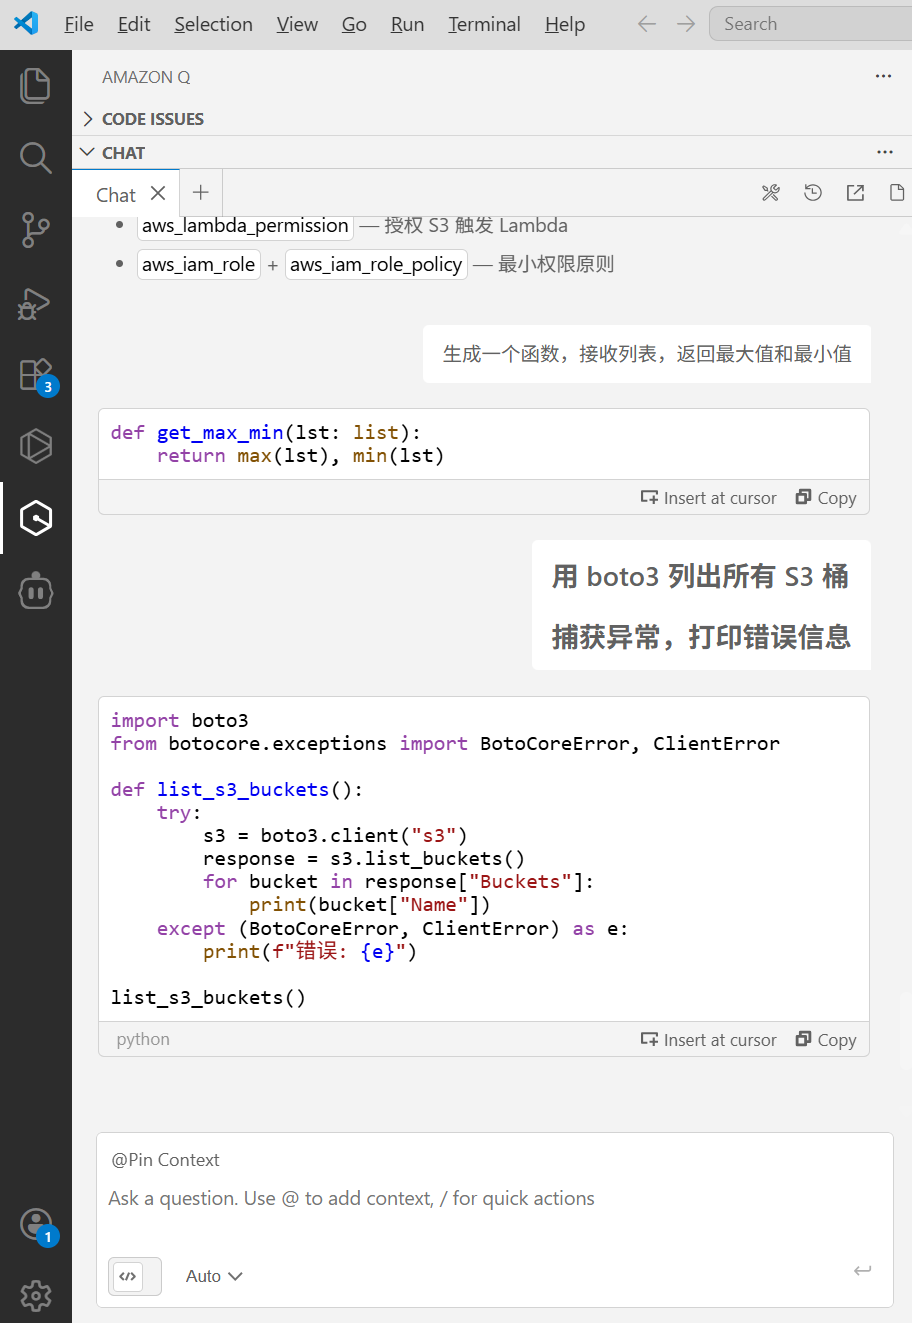Click the user message about 最大值和最小值
Image resolution: width=912 pixels, height=1323 pixels.
[647, 354]
